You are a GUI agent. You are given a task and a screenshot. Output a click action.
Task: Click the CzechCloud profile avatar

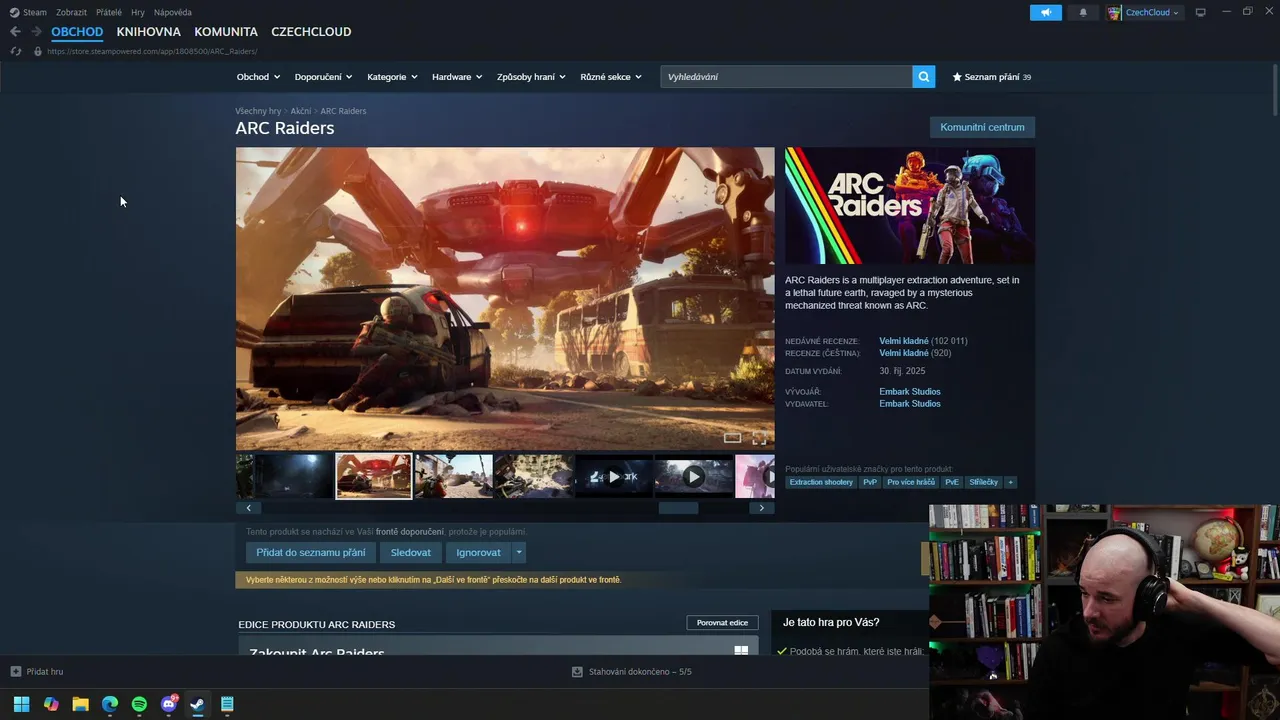coord(1114,13)
